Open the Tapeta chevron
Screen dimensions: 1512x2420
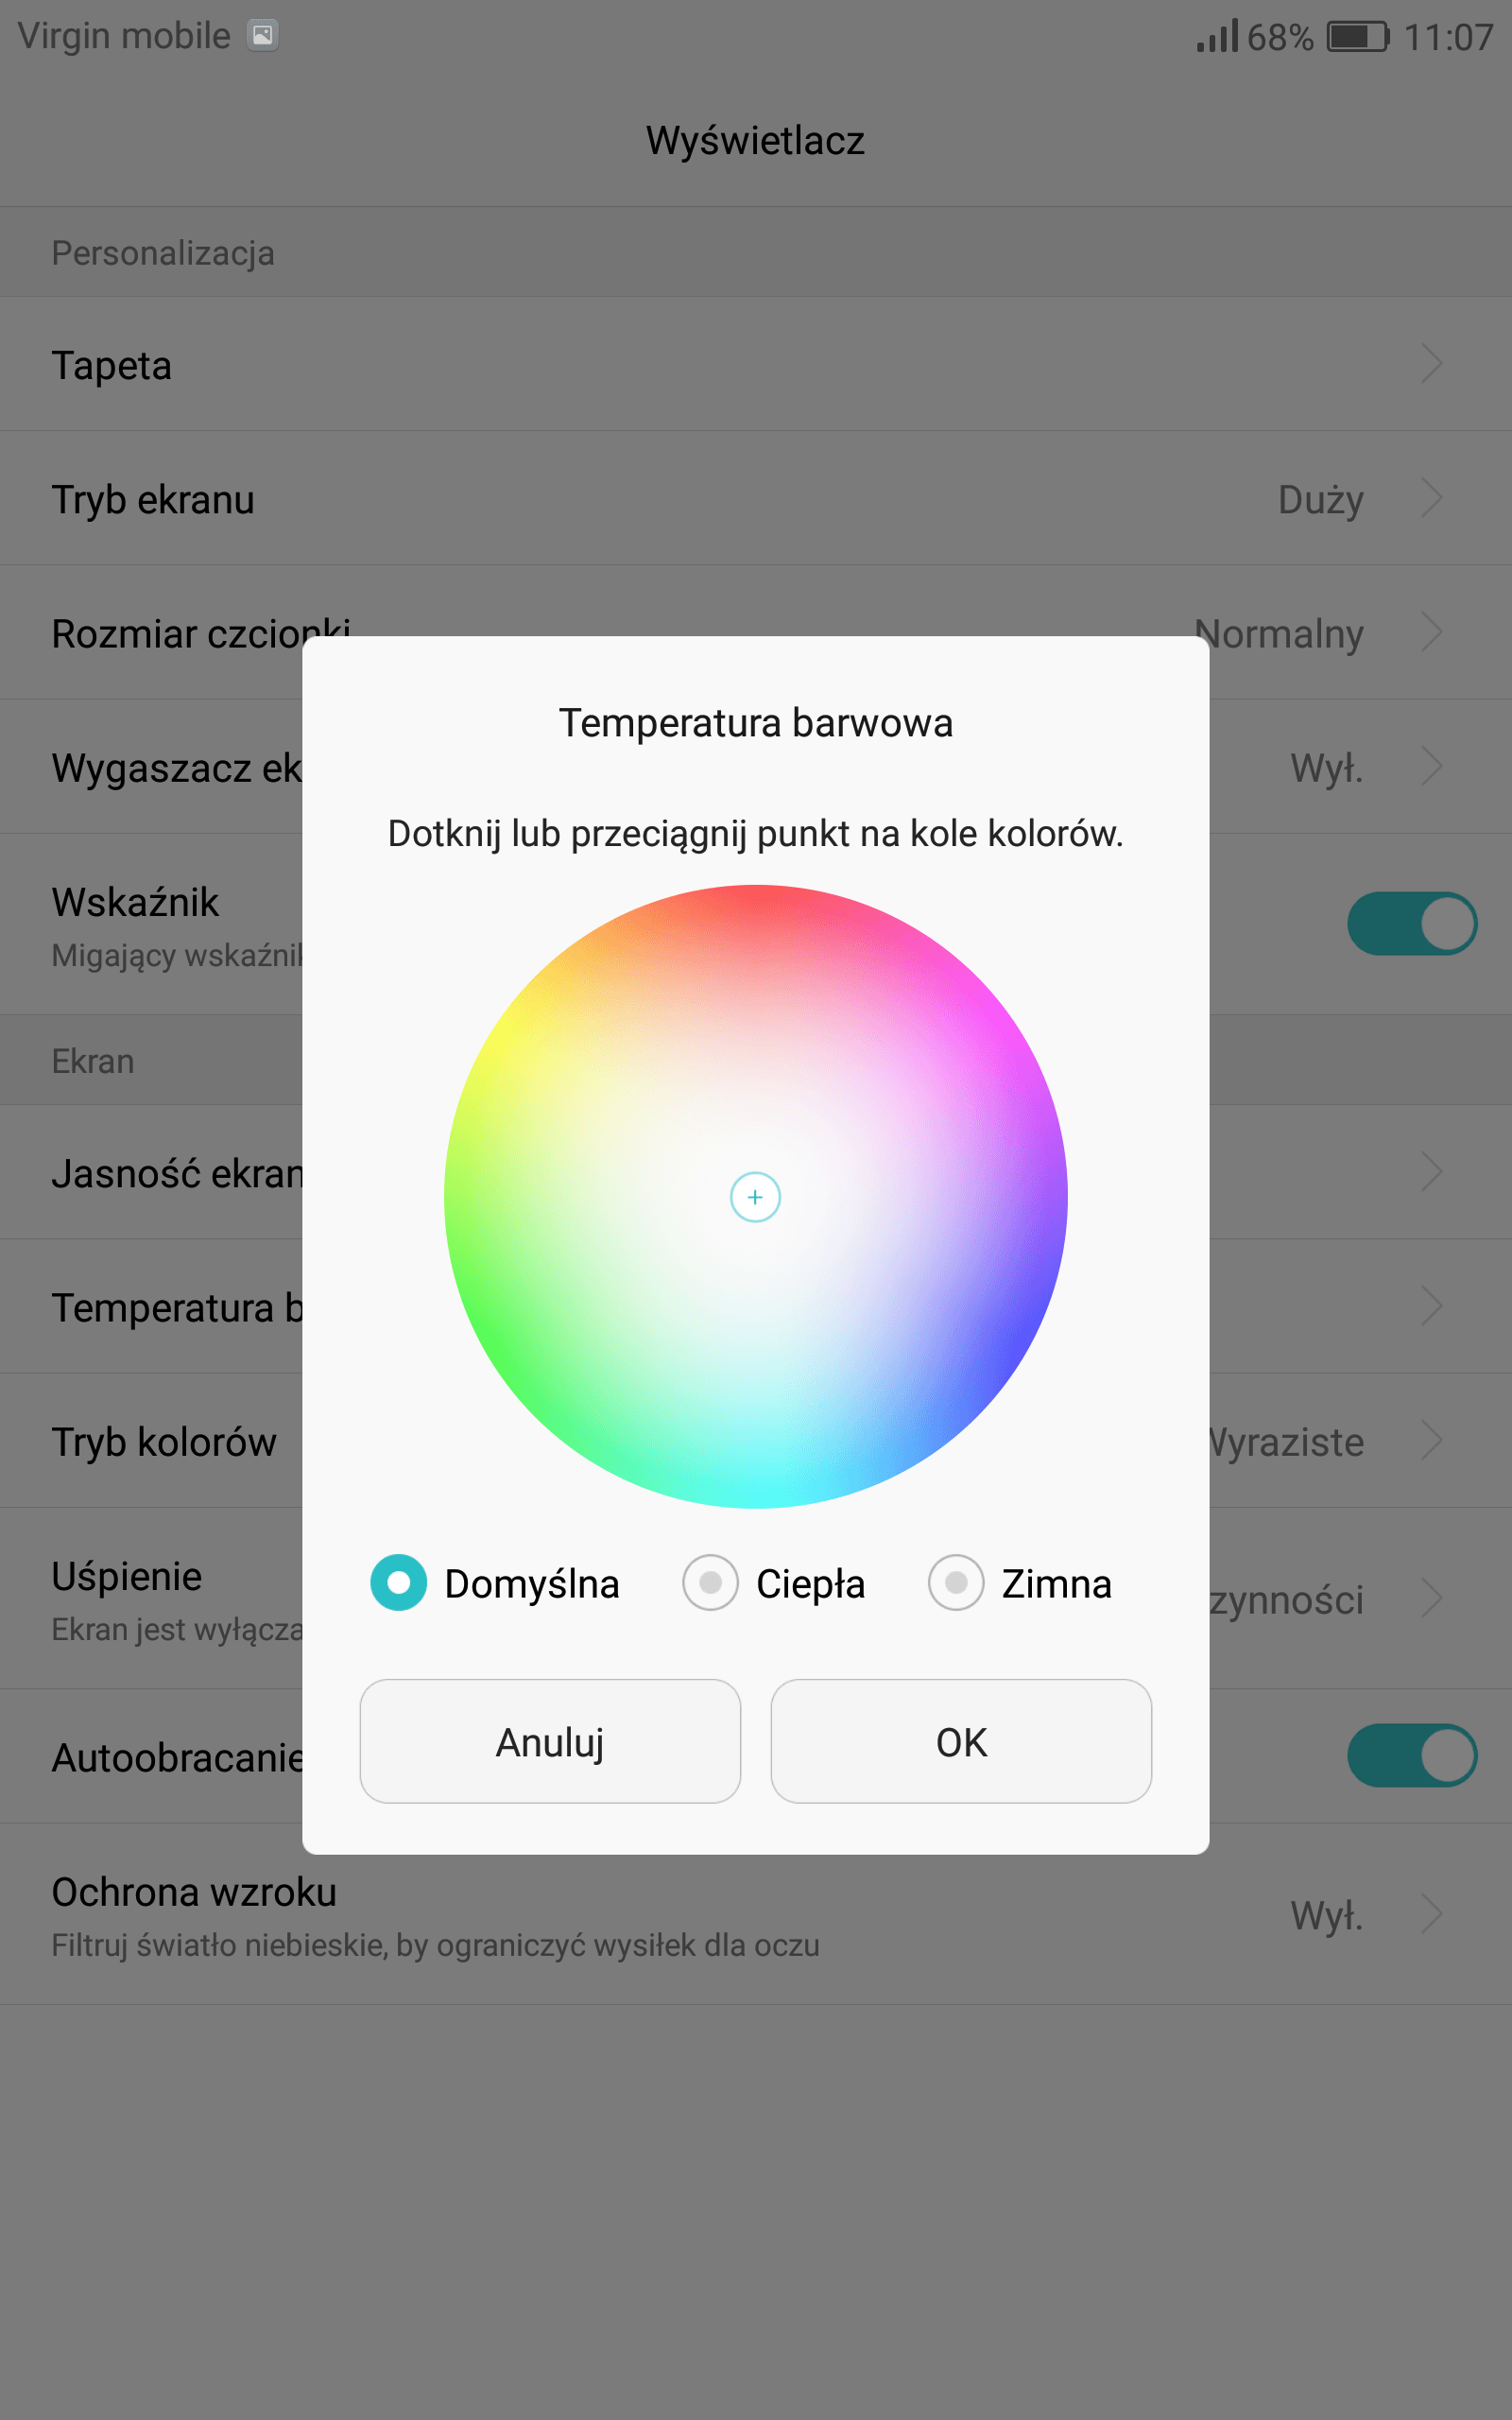point(1432,363)
